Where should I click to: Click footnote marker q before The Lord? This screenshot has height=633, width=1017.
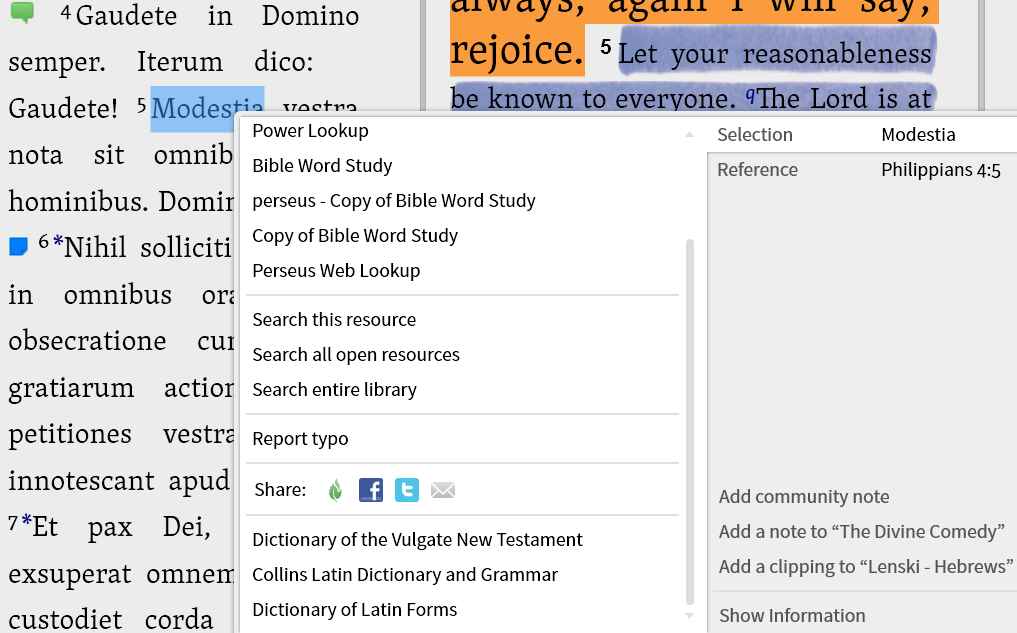[x=750, y=97]
